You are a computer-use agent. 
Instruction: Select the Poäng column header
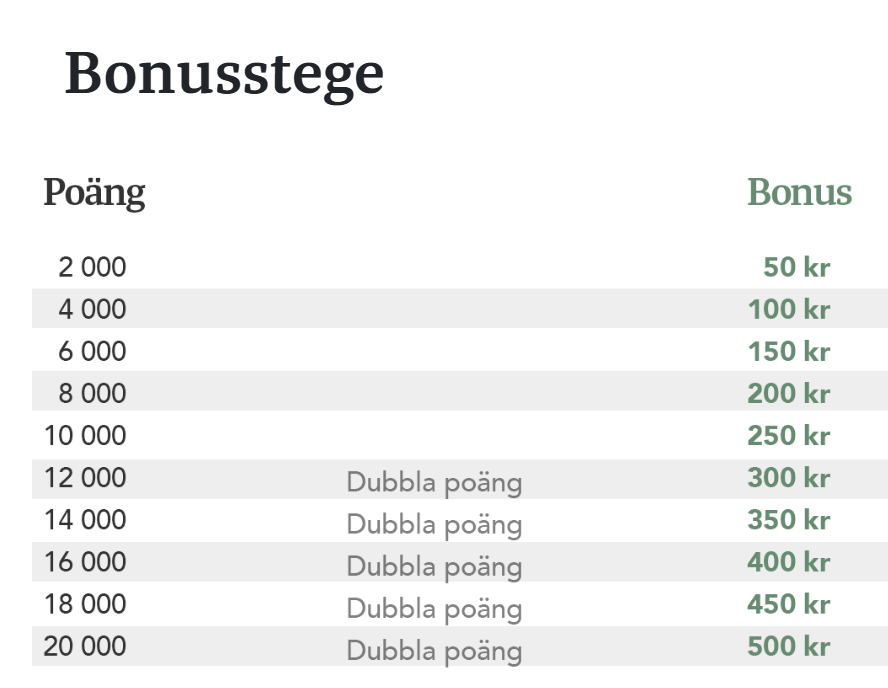point(95,193)
